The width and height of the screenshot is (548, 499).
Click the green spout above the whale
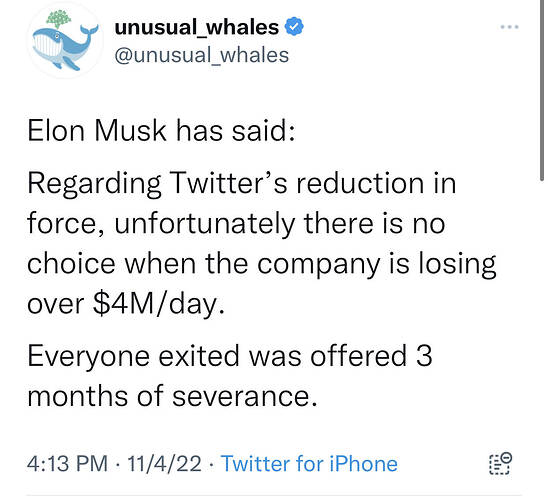tap(58, 19)
